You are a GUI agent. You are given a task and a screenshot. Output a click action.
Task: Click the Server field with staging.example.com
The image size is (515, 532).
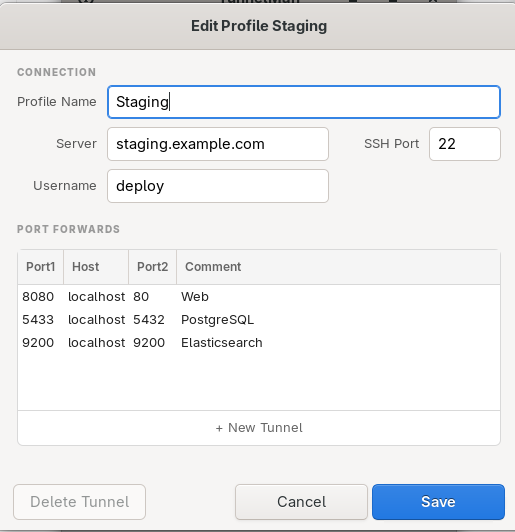pyautogui.click(x=218, y=144)
